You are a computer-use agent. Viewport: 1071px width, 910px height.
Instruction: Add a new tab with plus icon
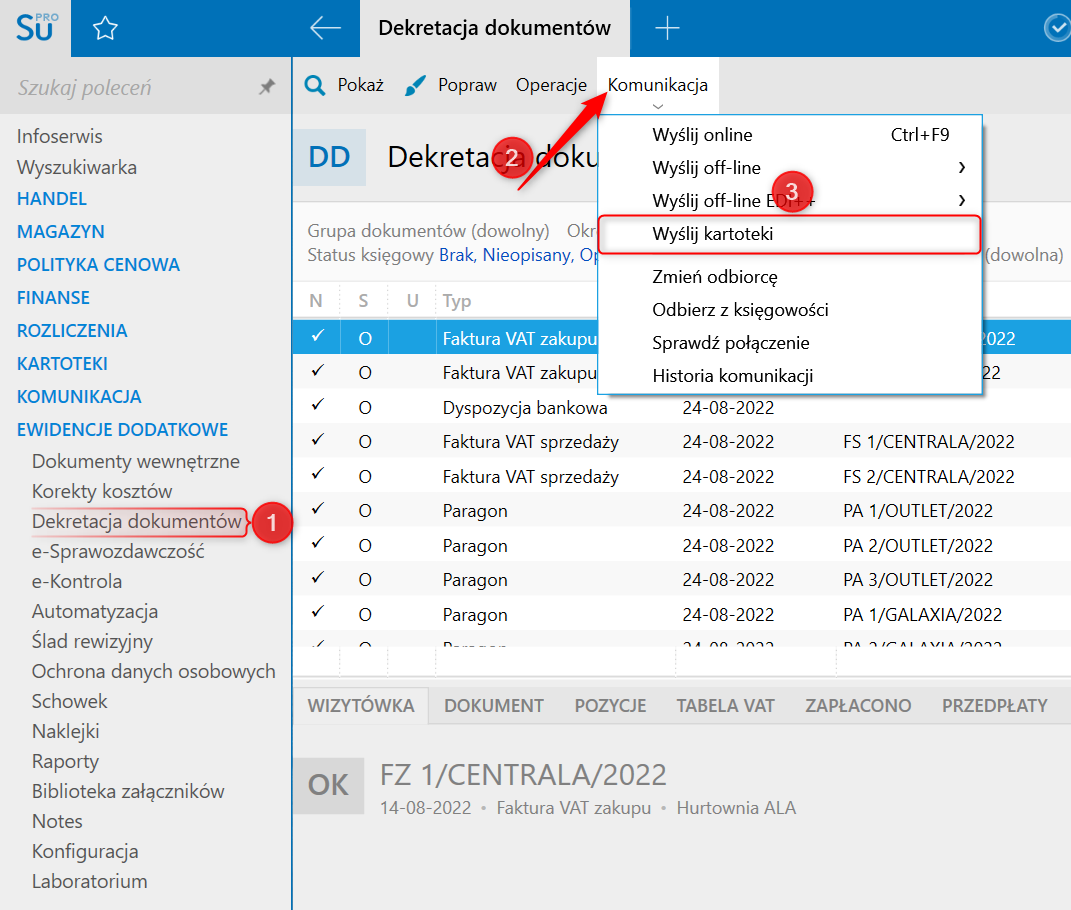666,28
